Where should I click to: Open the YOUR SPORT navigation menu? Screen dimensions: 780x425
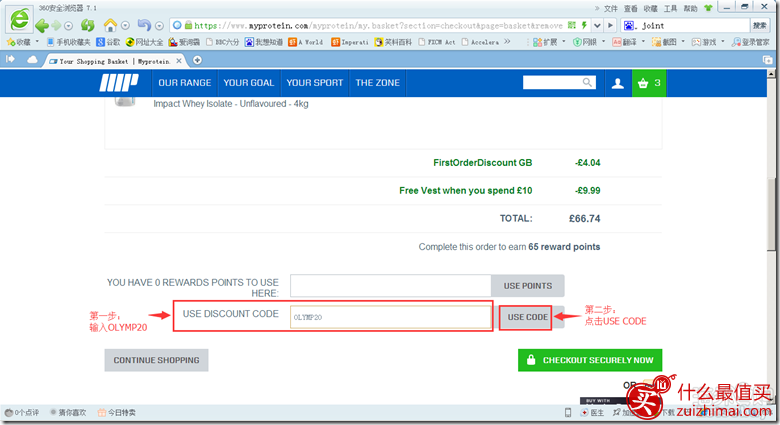point(314,83)
